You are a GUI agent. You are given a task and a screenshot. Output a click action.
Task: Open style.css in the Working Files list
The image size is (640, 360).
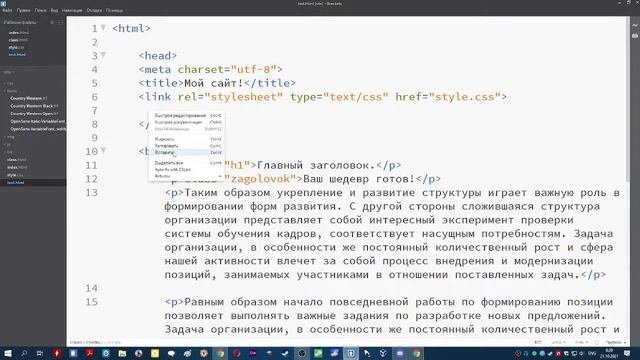tap(16, 47)
